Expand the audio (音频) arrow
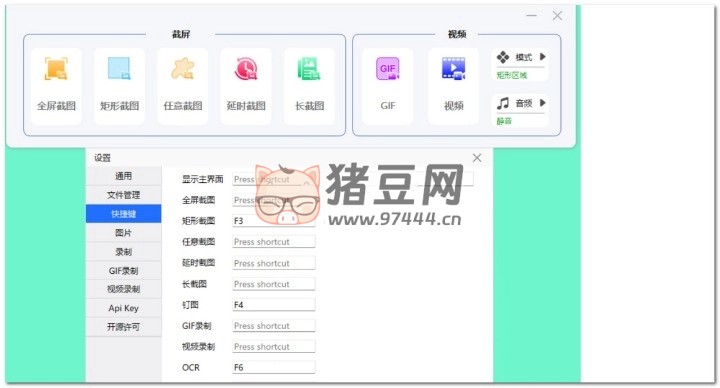720x388 pixels. pos(543,103)
